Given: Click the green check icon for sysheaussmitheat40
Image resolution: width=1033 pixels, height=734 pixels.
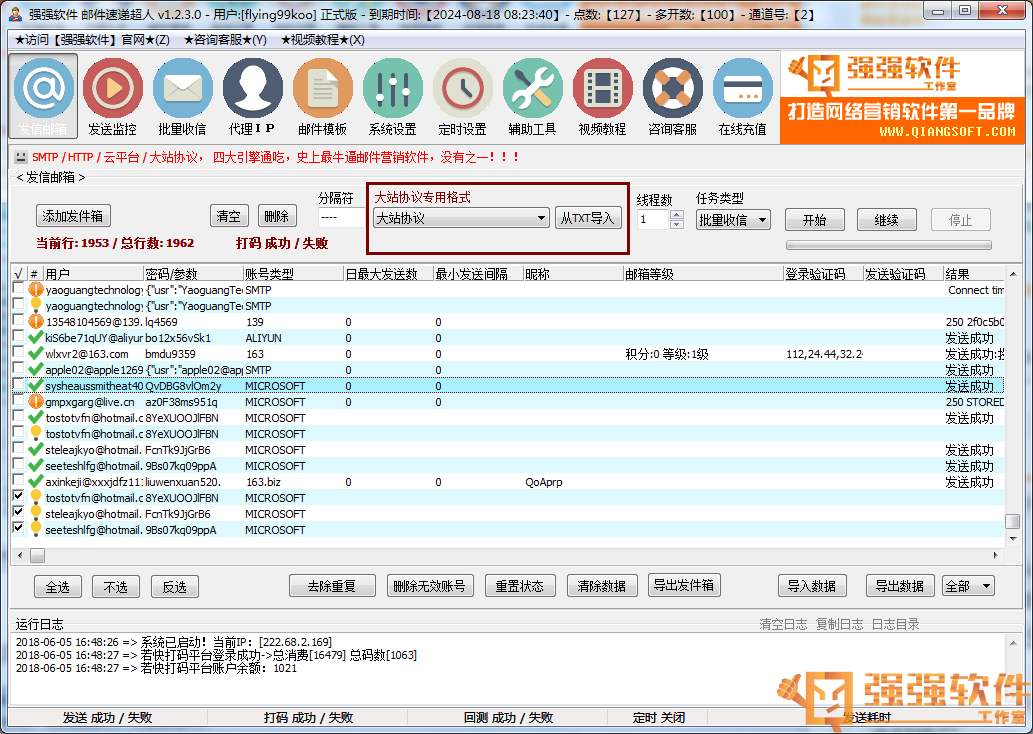Looking at the screenshot, I should [x=36, y=385].
